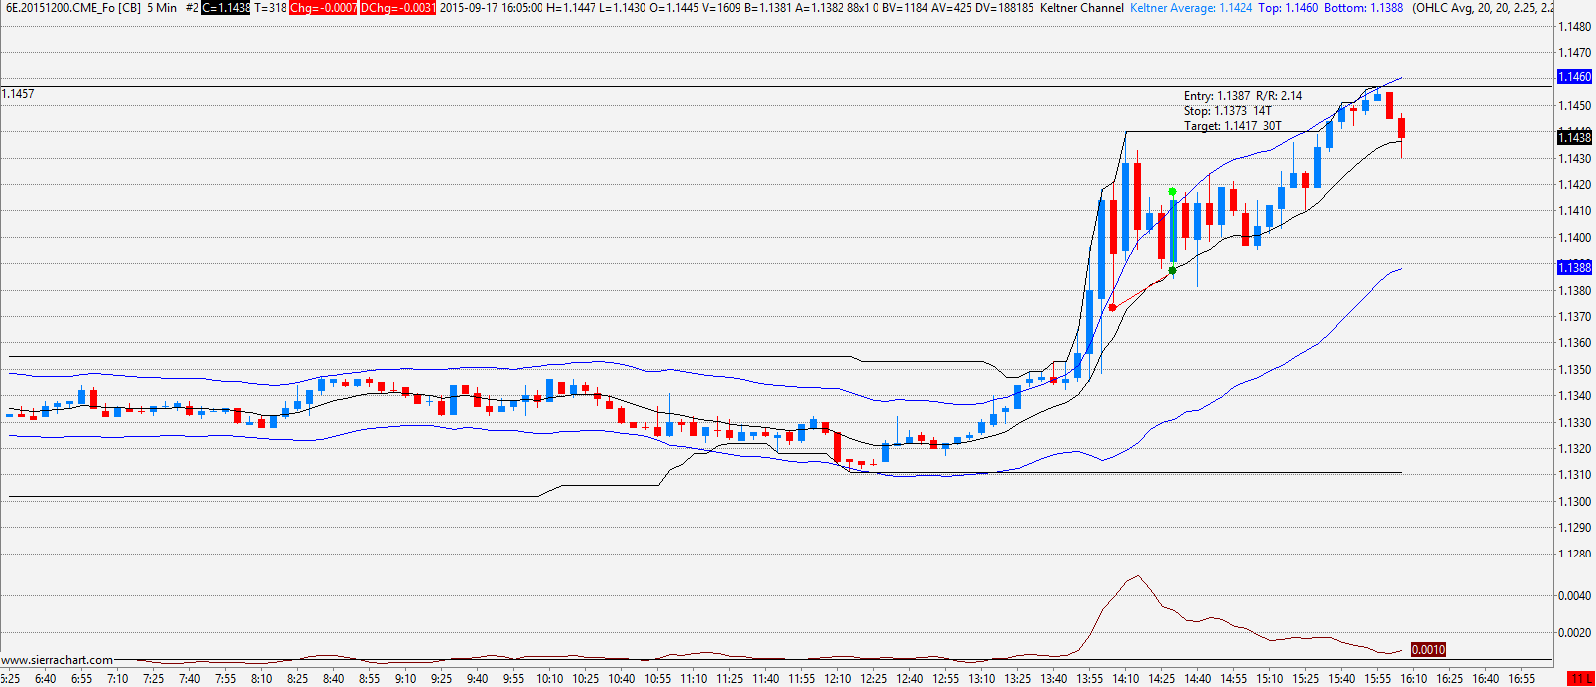Click the 1.1350 price scale label
The width and height of the screenshot is (1596, 687).
[x=1575, y=370]
